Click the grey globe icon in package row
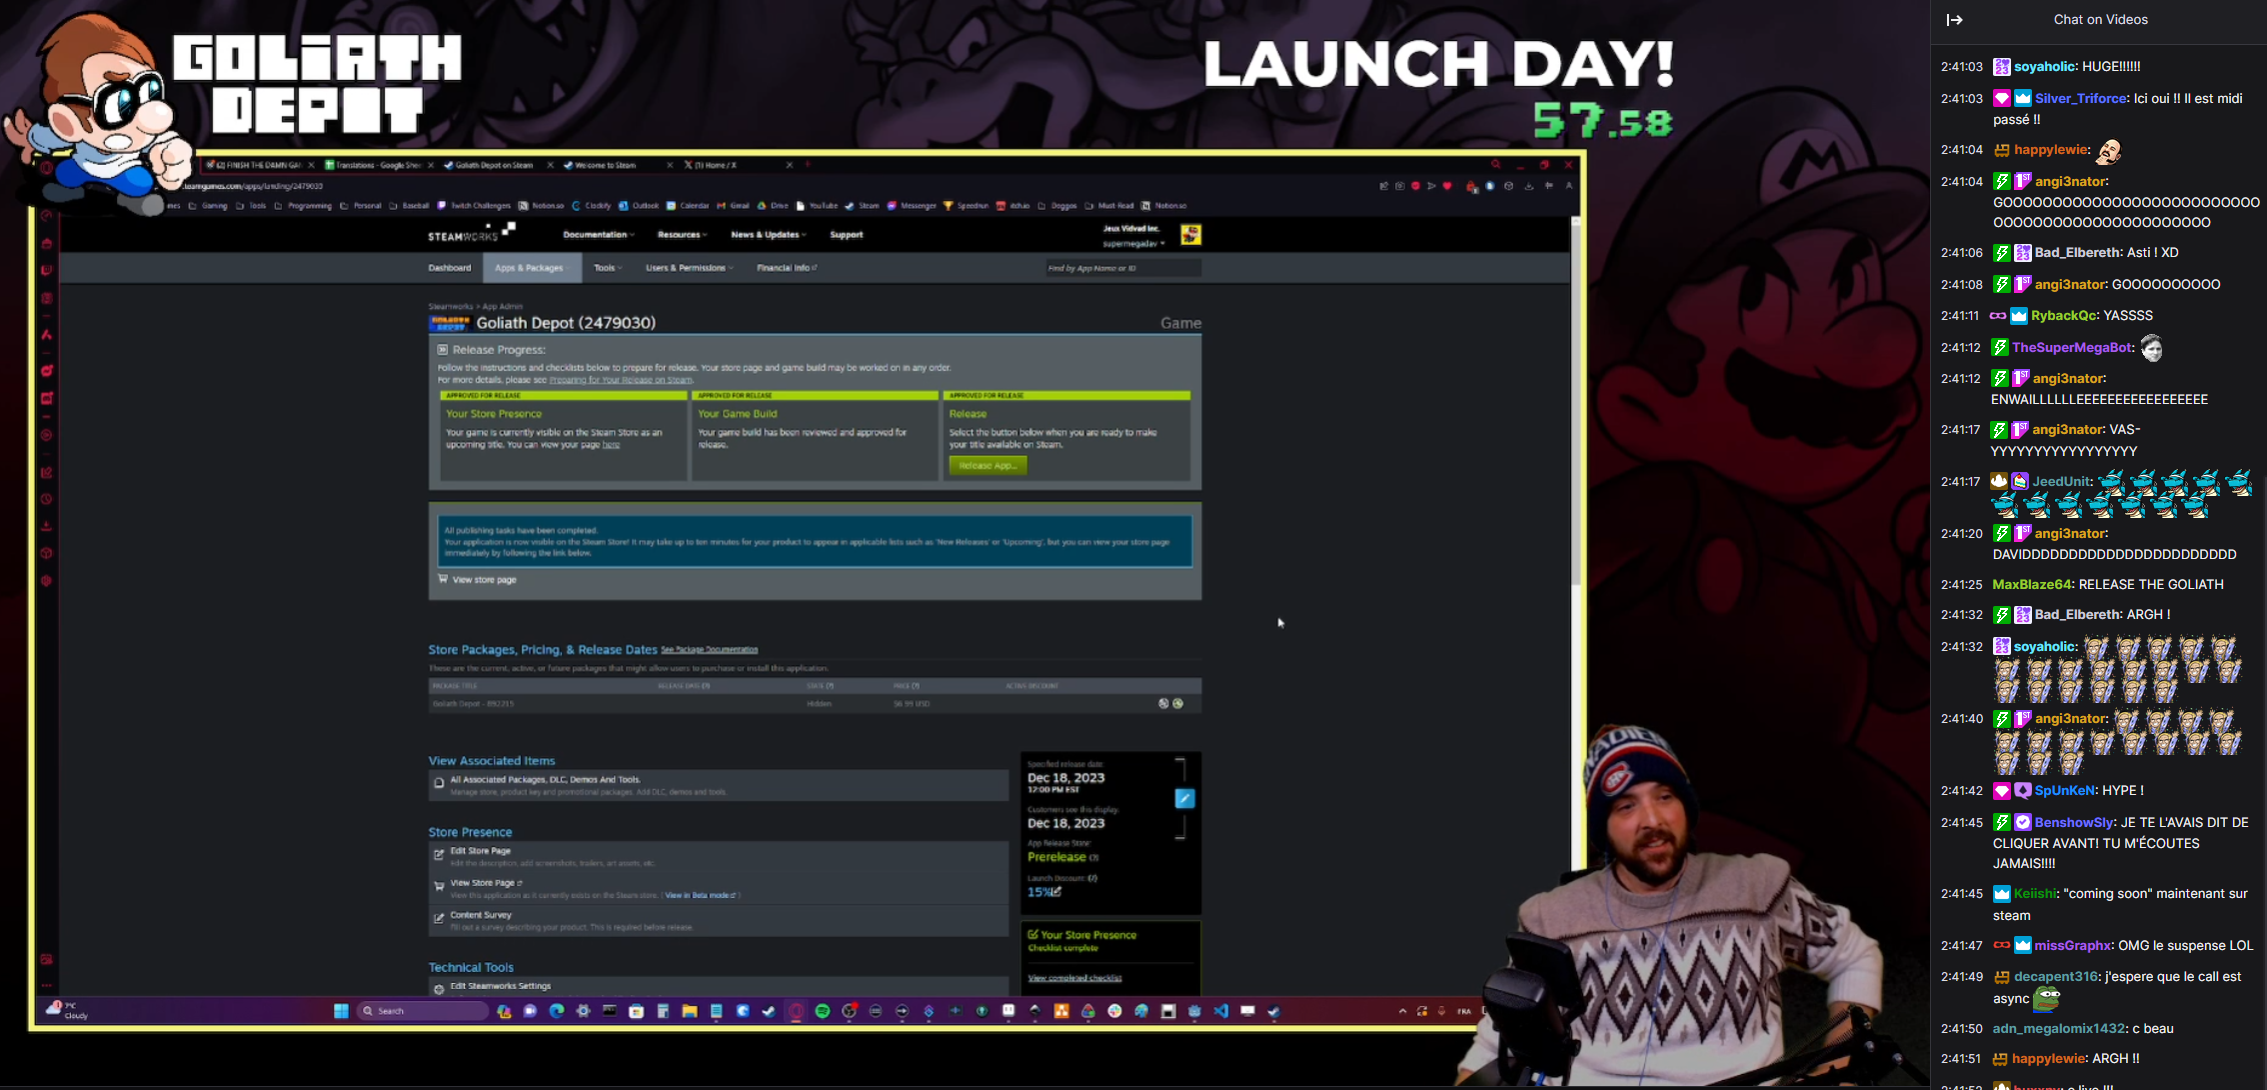Viewport: 2267px width, 1090px height. [x=1163, y=704]
